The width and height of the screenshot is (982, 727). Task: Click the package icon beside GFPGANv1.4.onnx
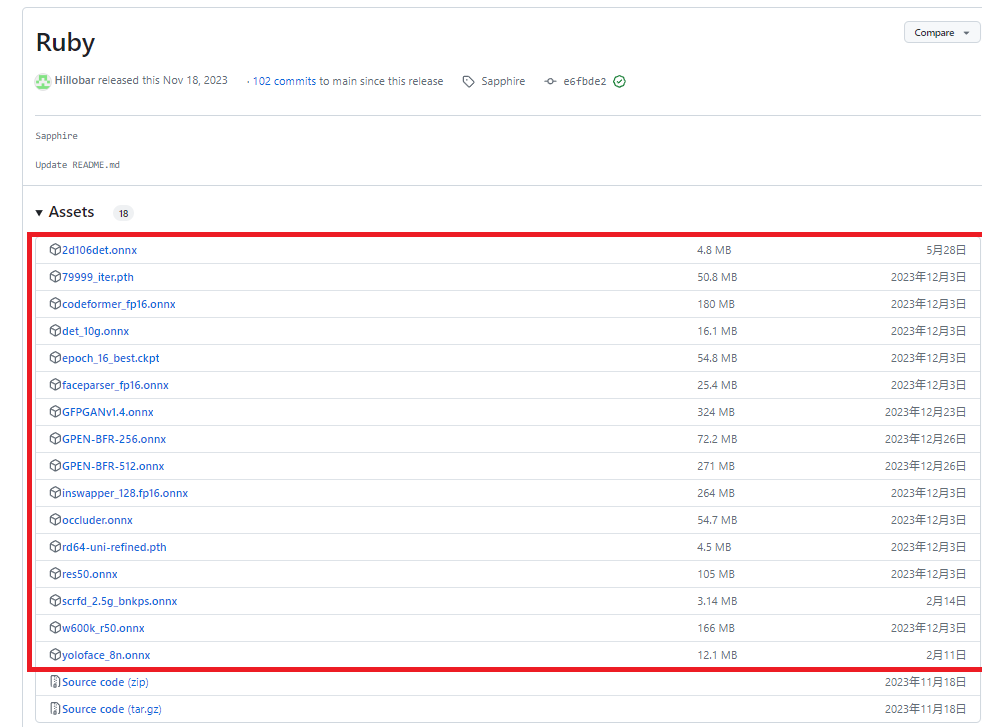55,411
